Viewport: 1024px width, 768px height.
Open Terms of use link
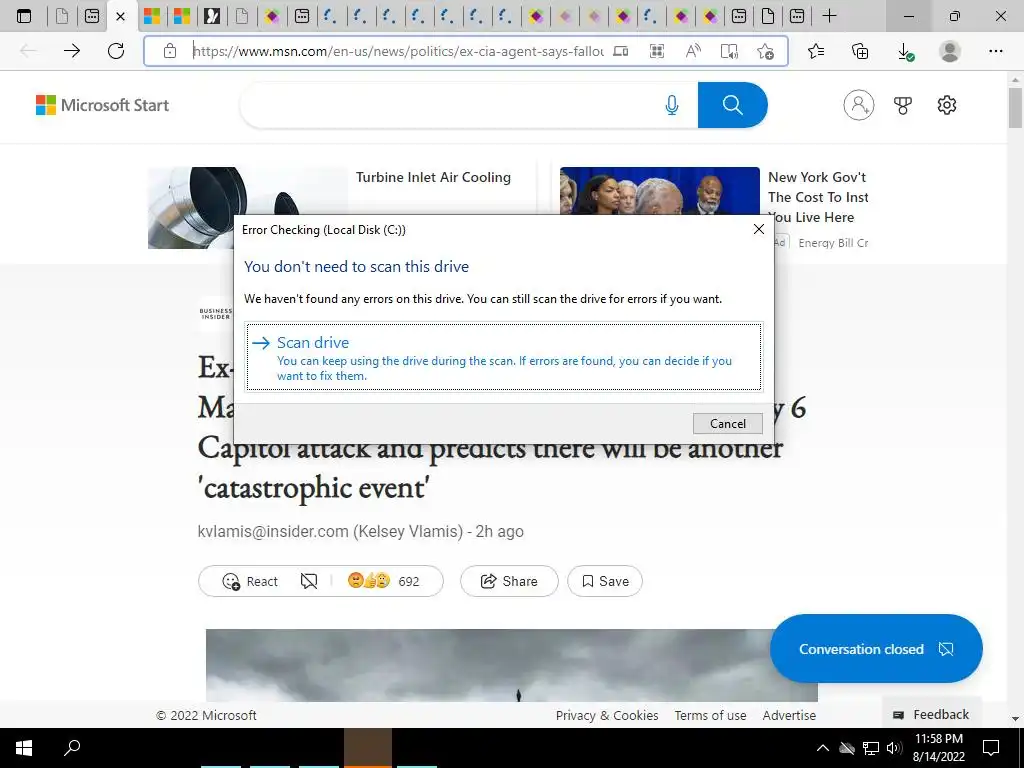[710, 715]
